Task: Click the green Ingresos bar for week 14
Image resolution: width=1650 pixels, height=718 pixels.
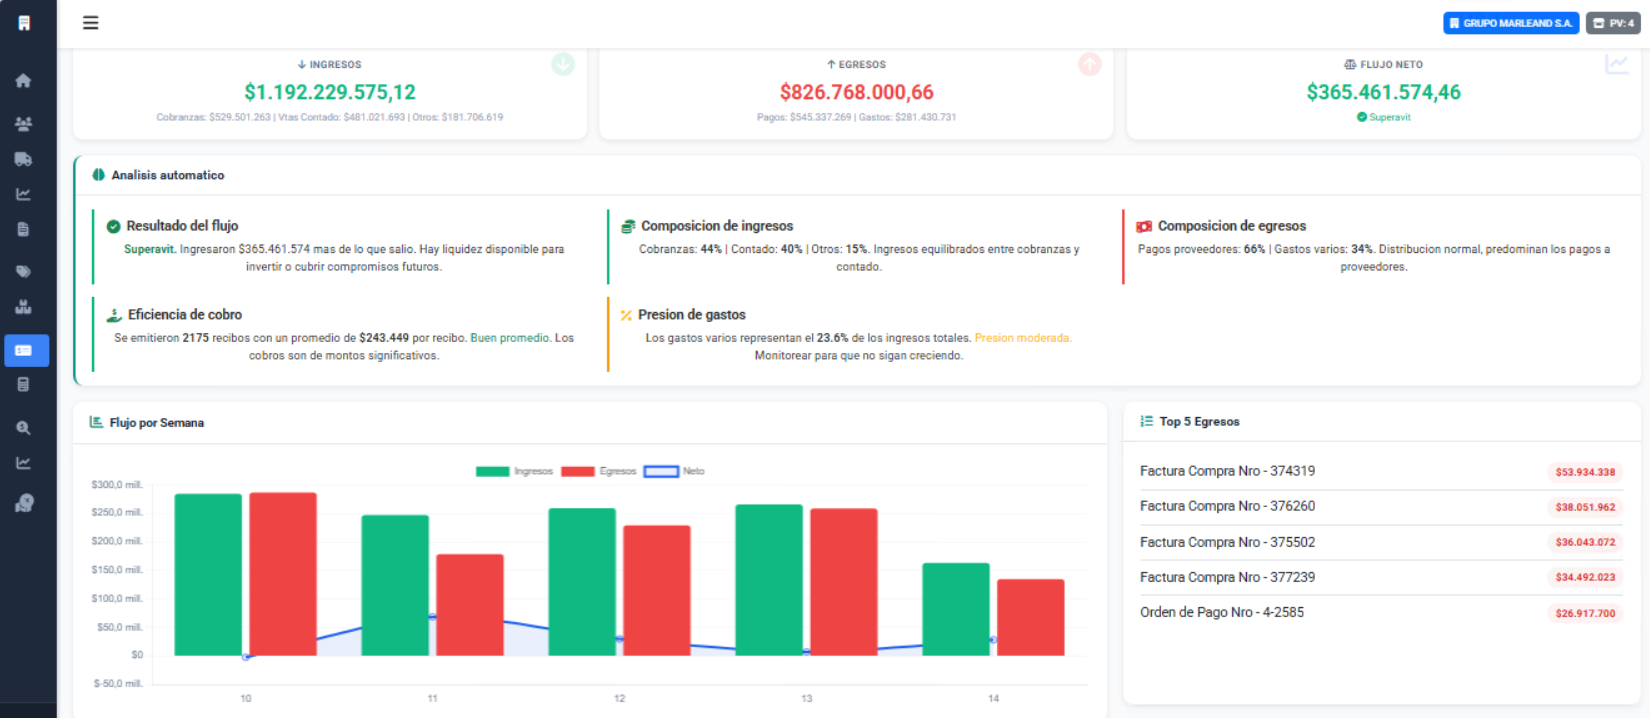Action: coord(956,610)
